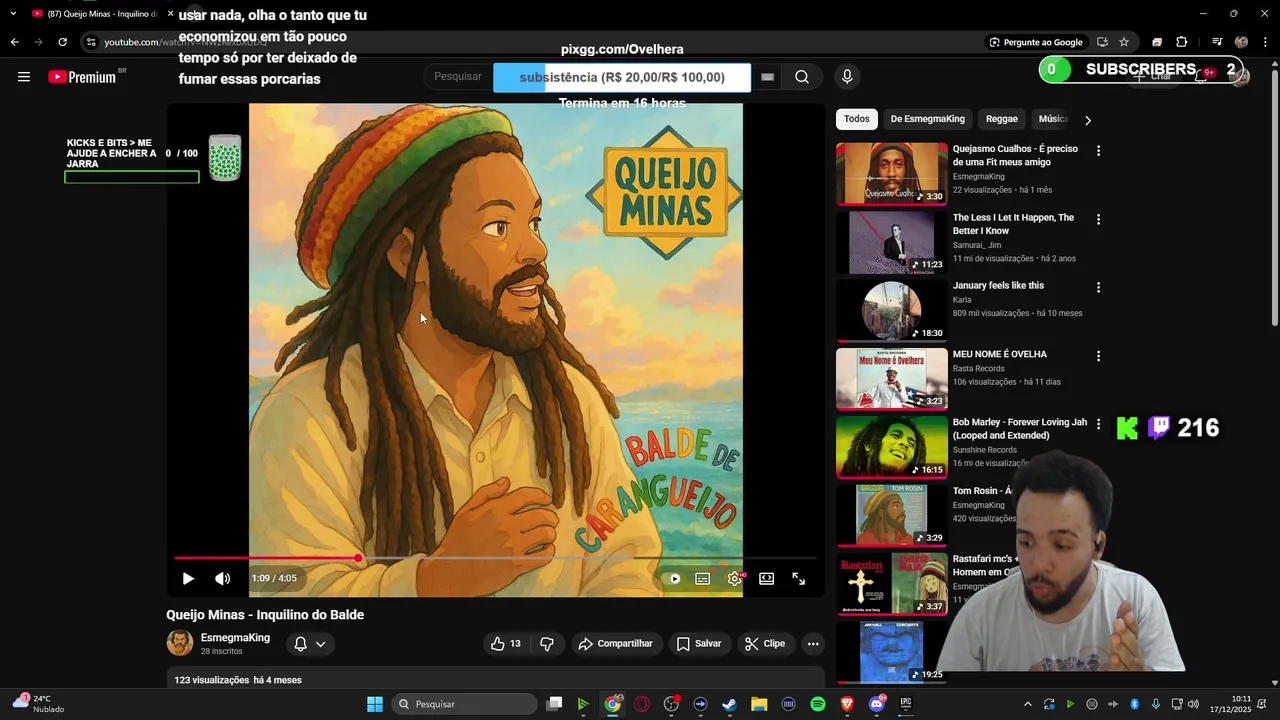Screen dimensions: 1280x720
Task: Open the on-screen keyboard in search box
Action: (x=767, y=77)
